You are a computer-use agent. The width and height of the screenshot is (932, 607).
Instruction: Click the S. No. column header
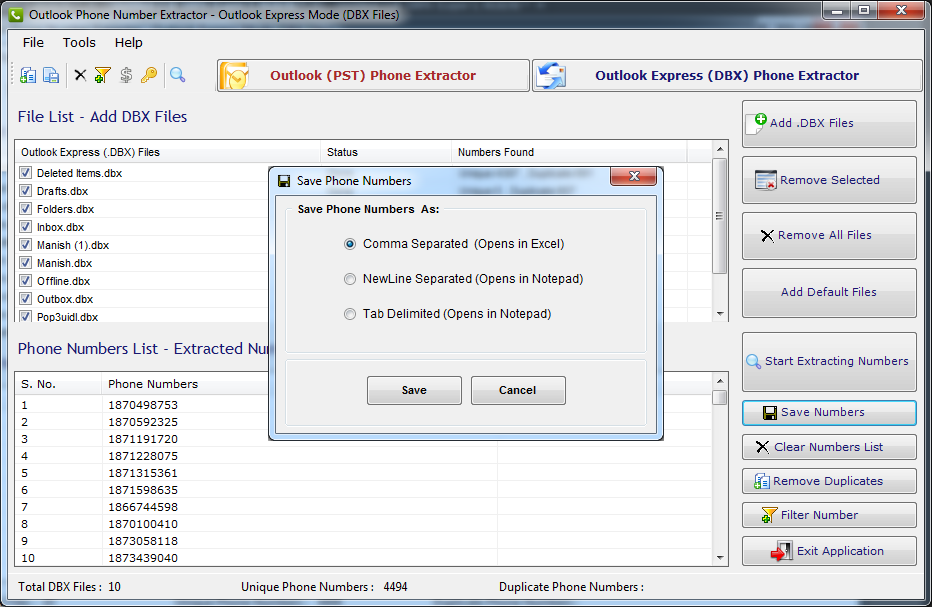pyautogui.click(x=58, y=384)
